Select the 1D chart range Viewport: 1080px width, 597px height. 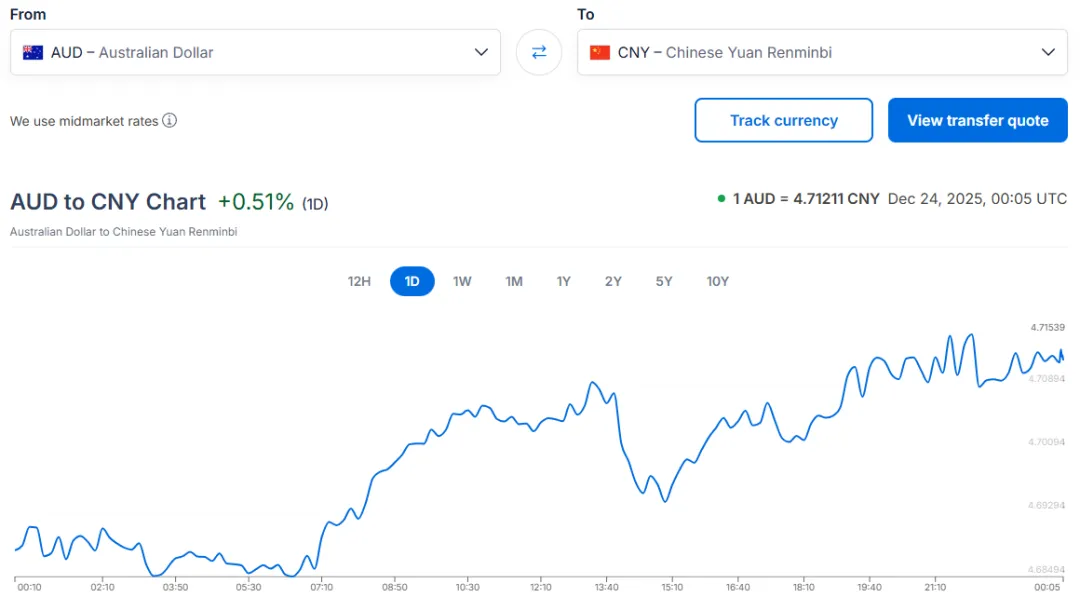point(412,281)
